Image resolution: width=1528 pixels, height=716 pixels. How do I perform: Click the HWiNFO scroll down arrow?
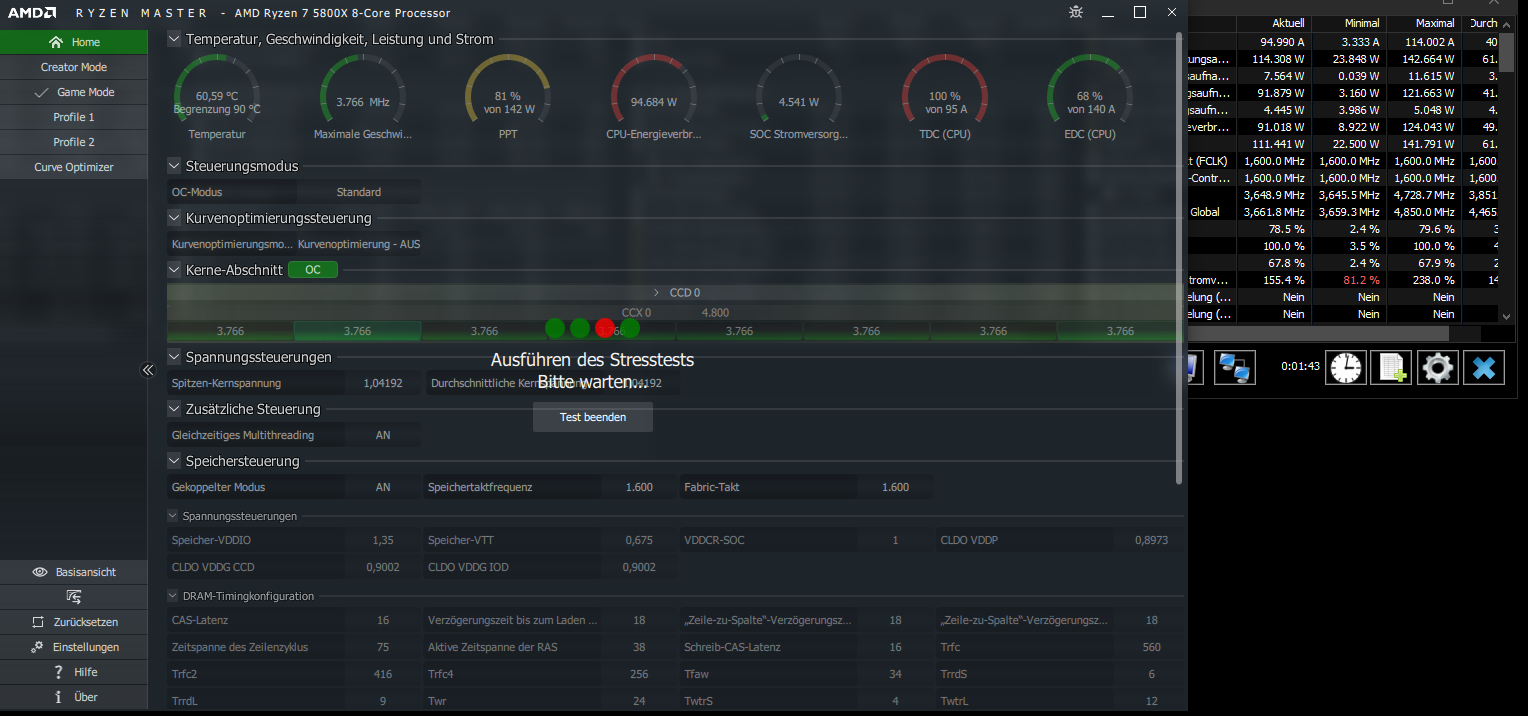point(1508,316)
